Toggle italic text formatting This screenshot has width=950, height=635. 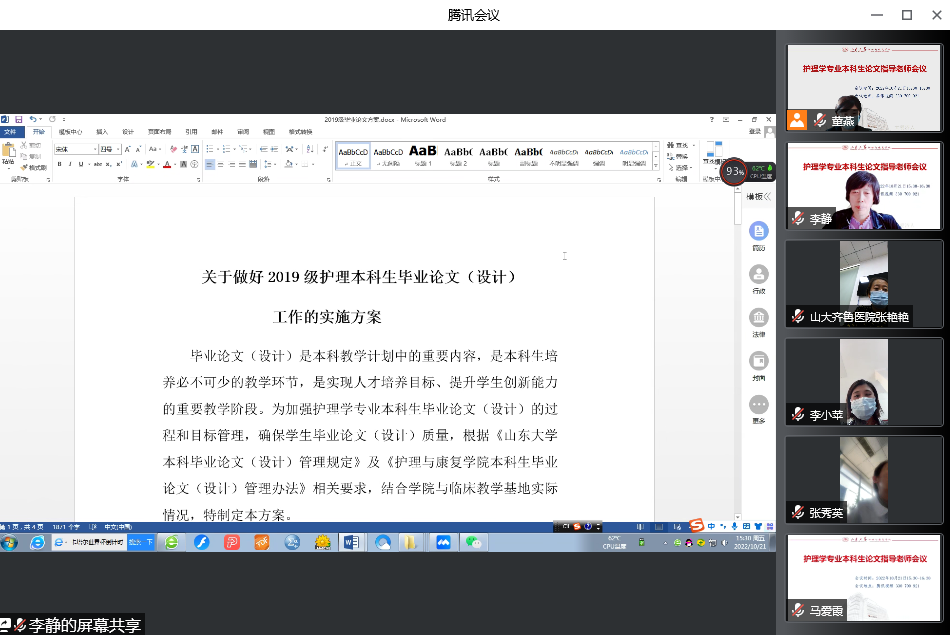click(x=72, y=164)
